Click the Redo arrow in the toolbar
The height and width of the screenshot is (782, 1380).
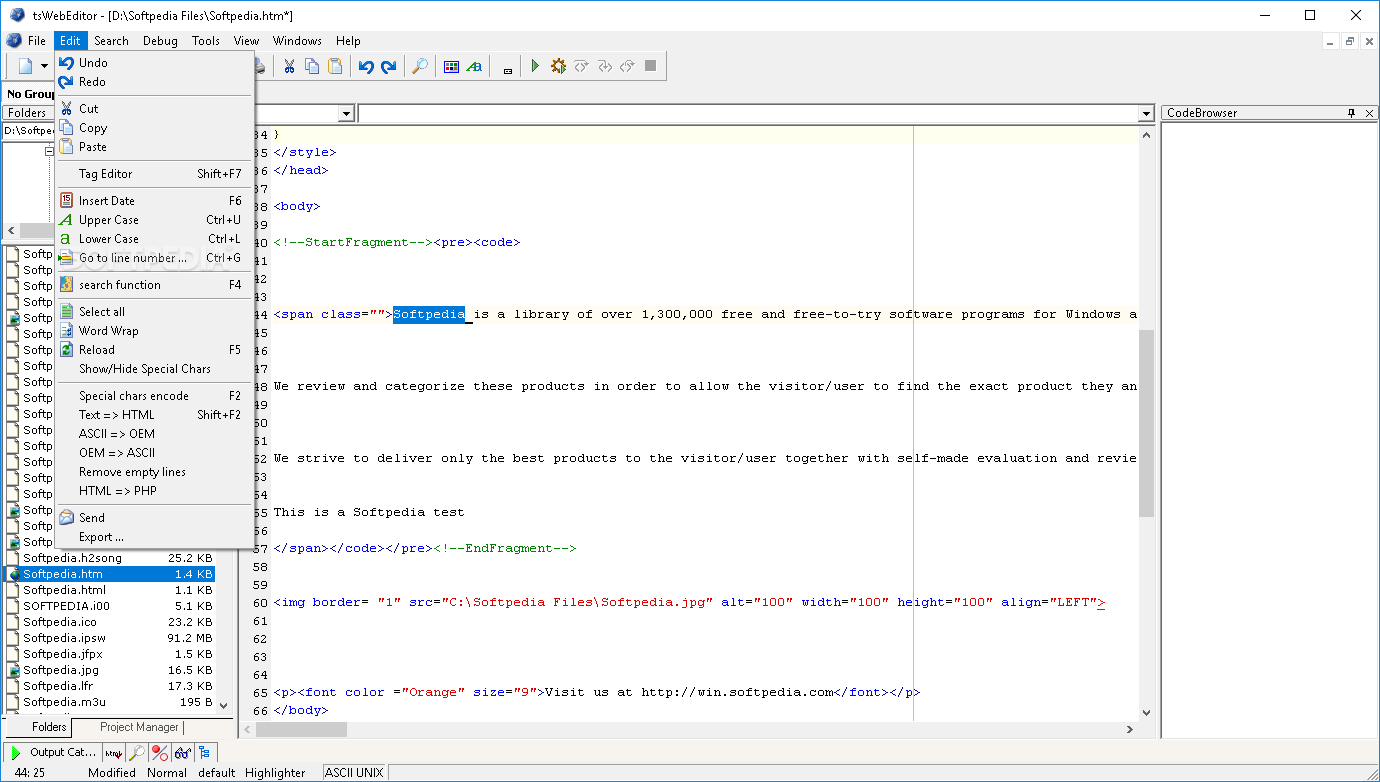pyautogui.click(x=389, y=66)
